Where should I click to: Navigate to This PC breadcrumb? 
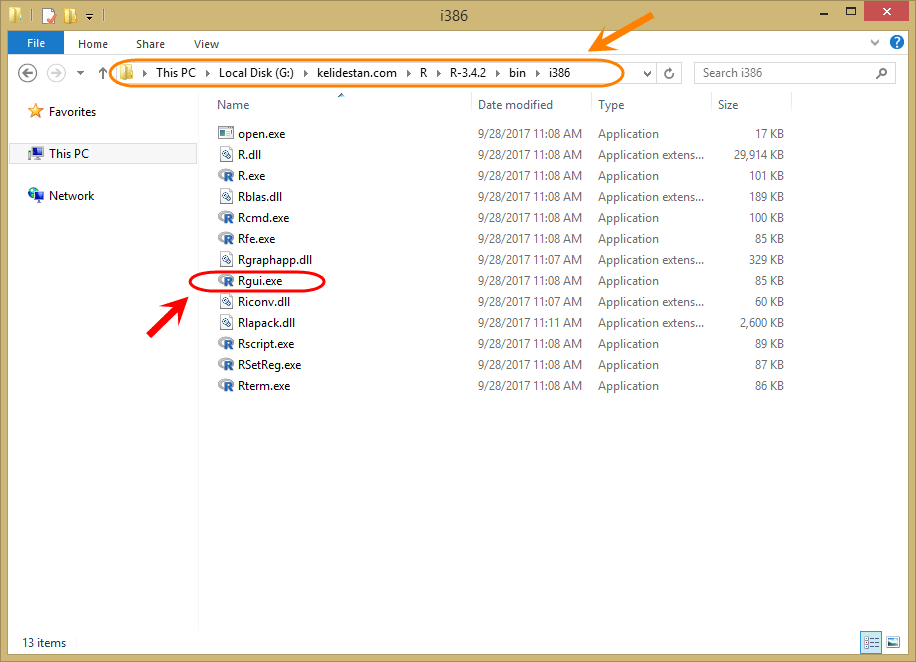(x=176, y=73)
